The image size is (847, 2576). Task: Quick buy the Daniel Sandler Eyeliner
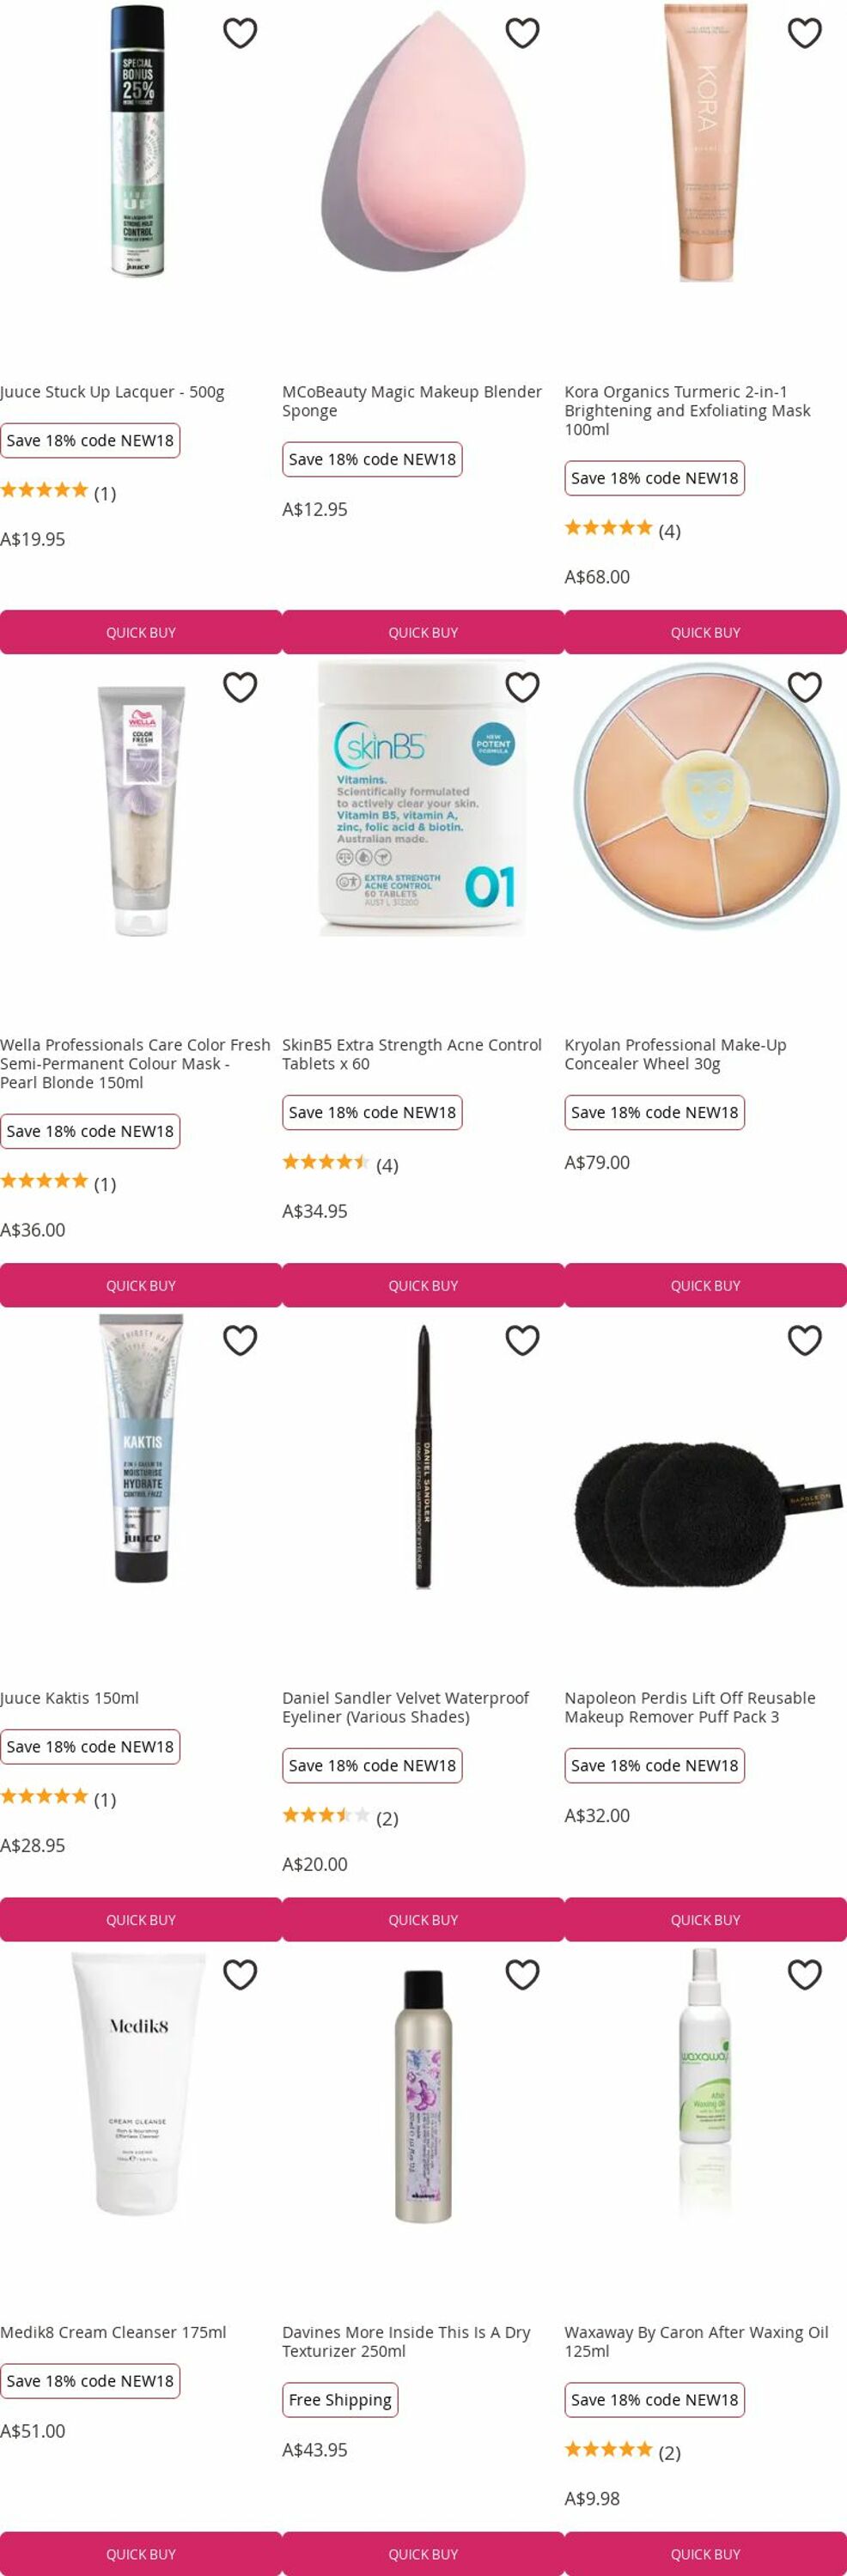(x=423, y=1919)
